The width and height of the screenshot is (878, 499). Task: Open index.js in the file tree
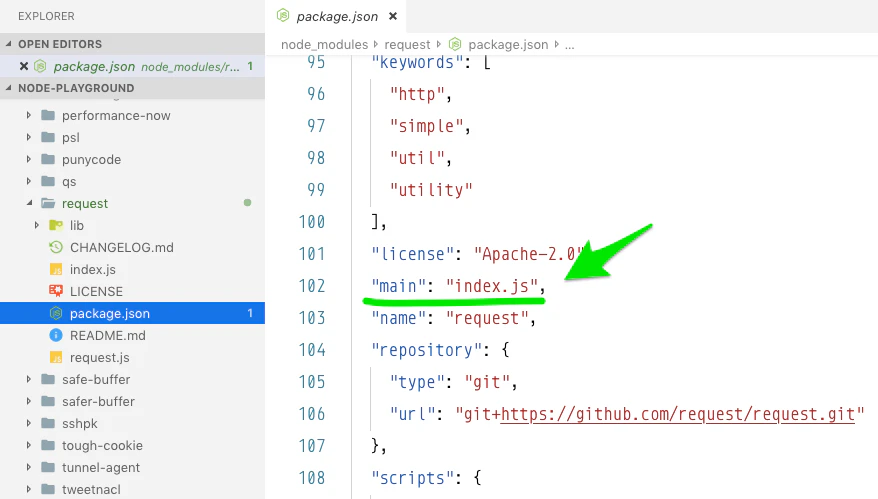point(92,269)
